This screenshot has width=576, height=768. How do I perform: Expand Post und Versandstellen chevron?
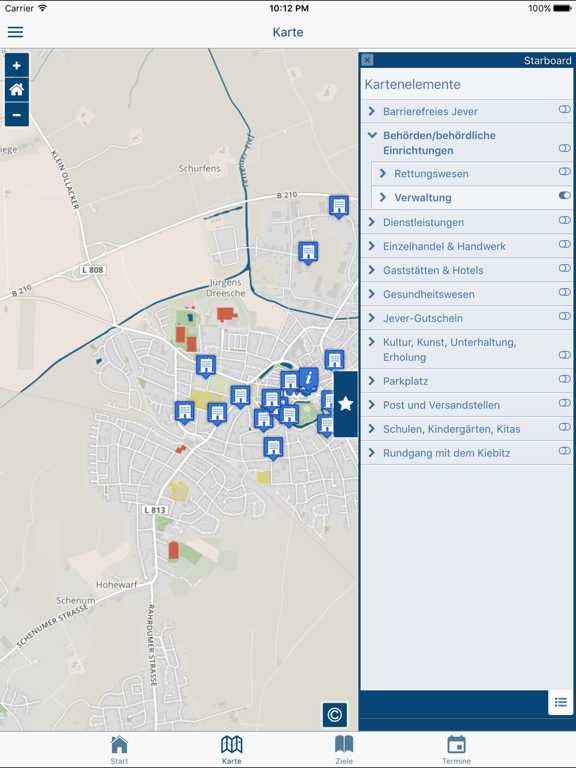[x=372, y=405]
